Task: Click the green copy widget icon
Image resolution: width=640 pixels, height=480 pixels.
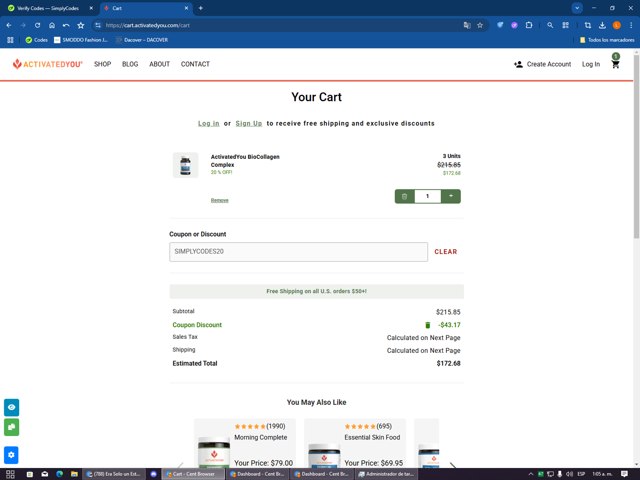Action: [x=11, y=427]
